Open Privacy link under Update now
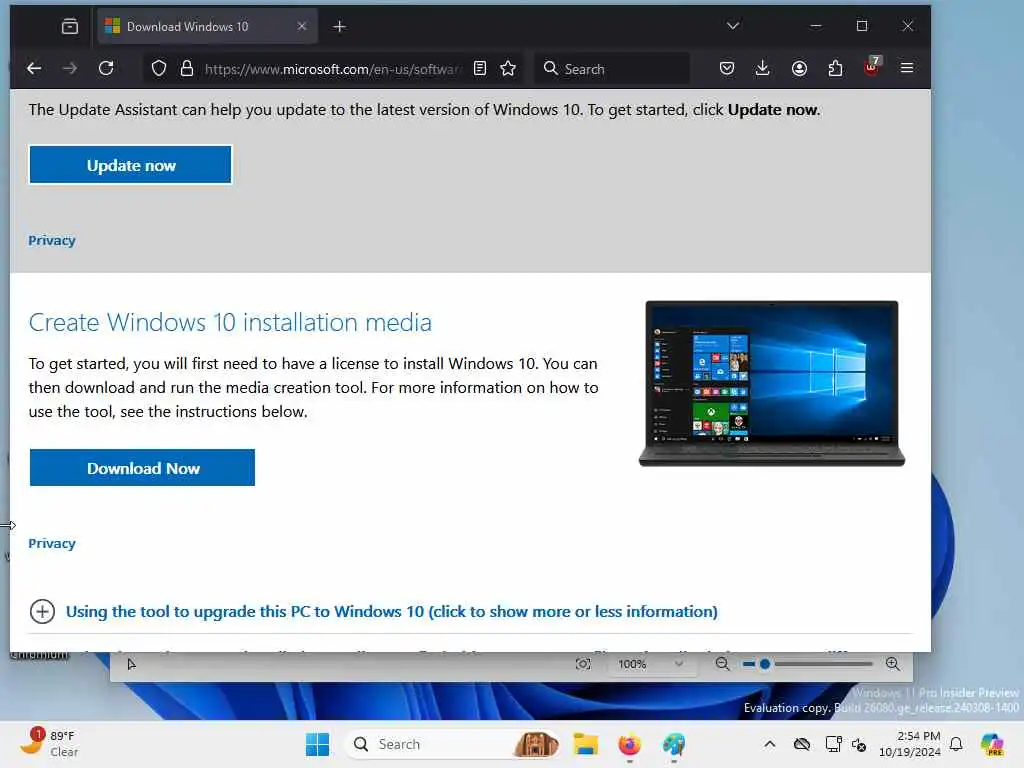 (52, 240)
